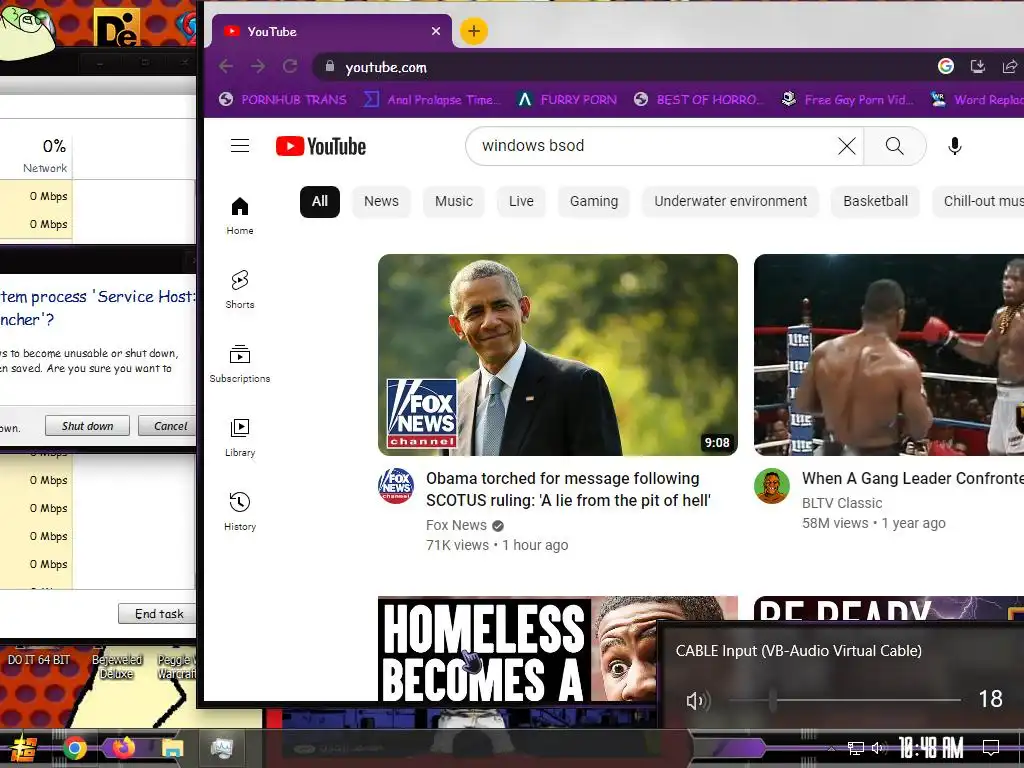Select the Live filter chip
This screenshot has width=1024, height=768.
pos(521,201)
